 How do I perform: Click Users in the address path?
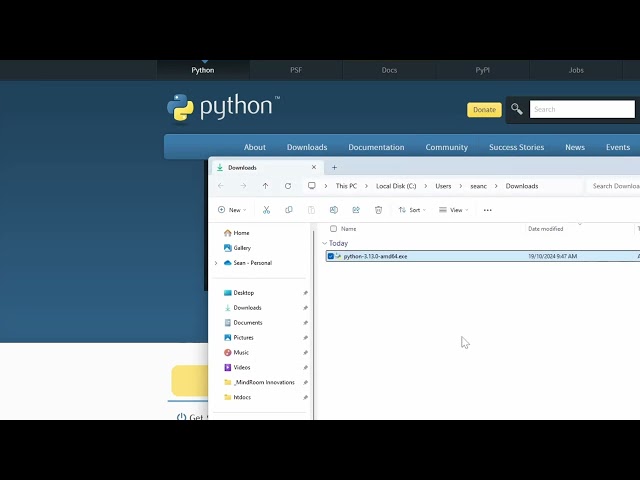point(443,186)
